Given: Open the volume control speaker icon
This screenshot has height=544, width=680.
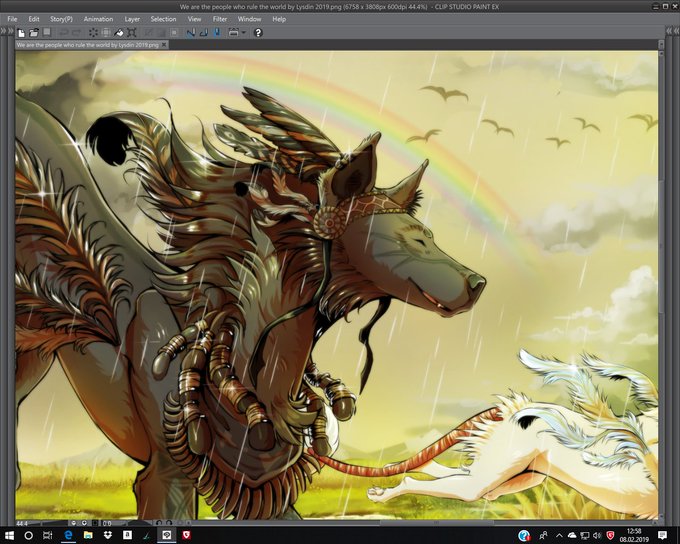Looking at the screenshot, I should pos(597,536).
